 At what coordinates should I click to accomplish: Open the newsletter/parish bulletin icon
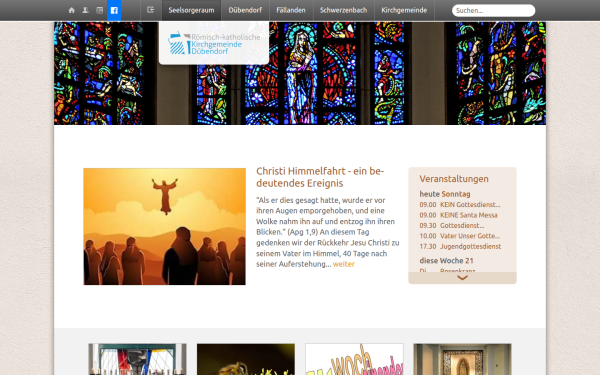(x=99, y=10)
